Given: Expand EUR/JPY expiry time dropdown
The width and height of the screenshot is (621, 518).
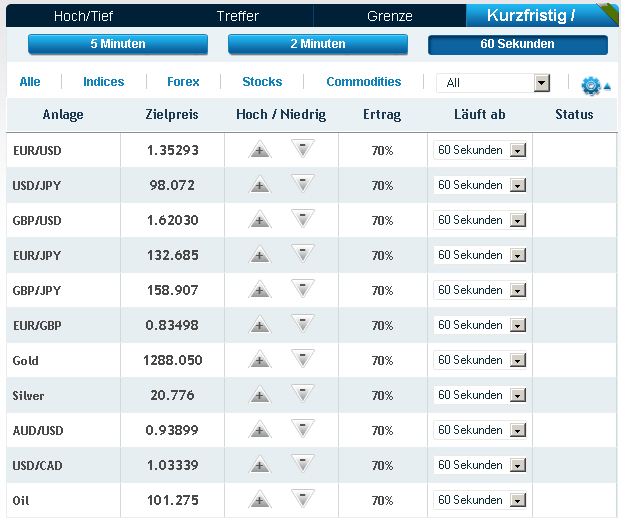Looking at the screenshot, I should (x=480, y=255).
